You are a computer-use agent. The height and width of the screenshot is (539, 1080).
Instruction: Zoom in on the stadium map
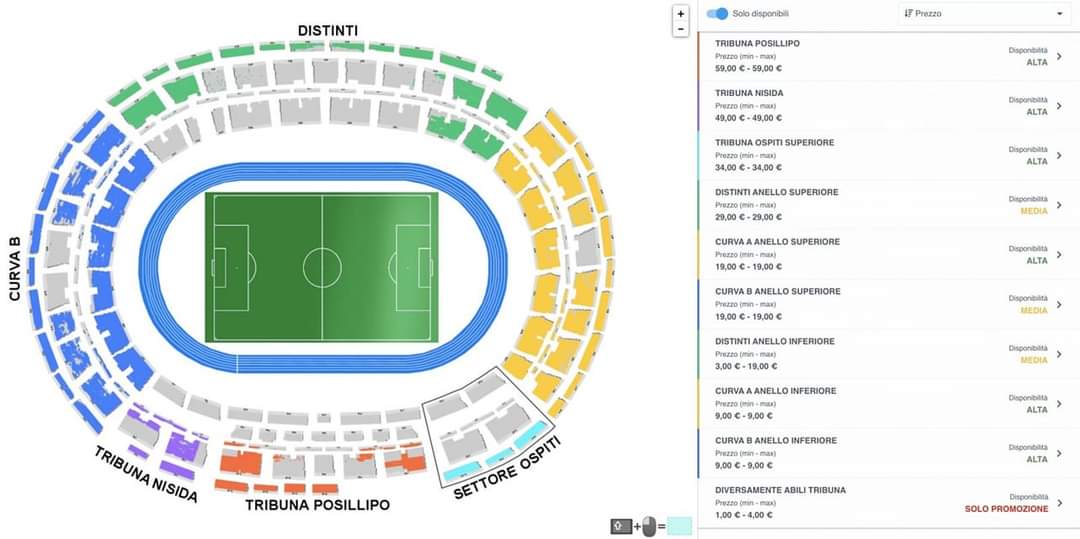point(681,14)
